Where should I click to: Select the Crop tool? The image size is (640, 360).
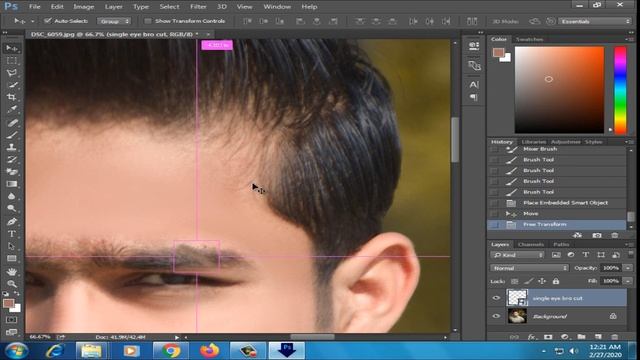coord(11,97)
